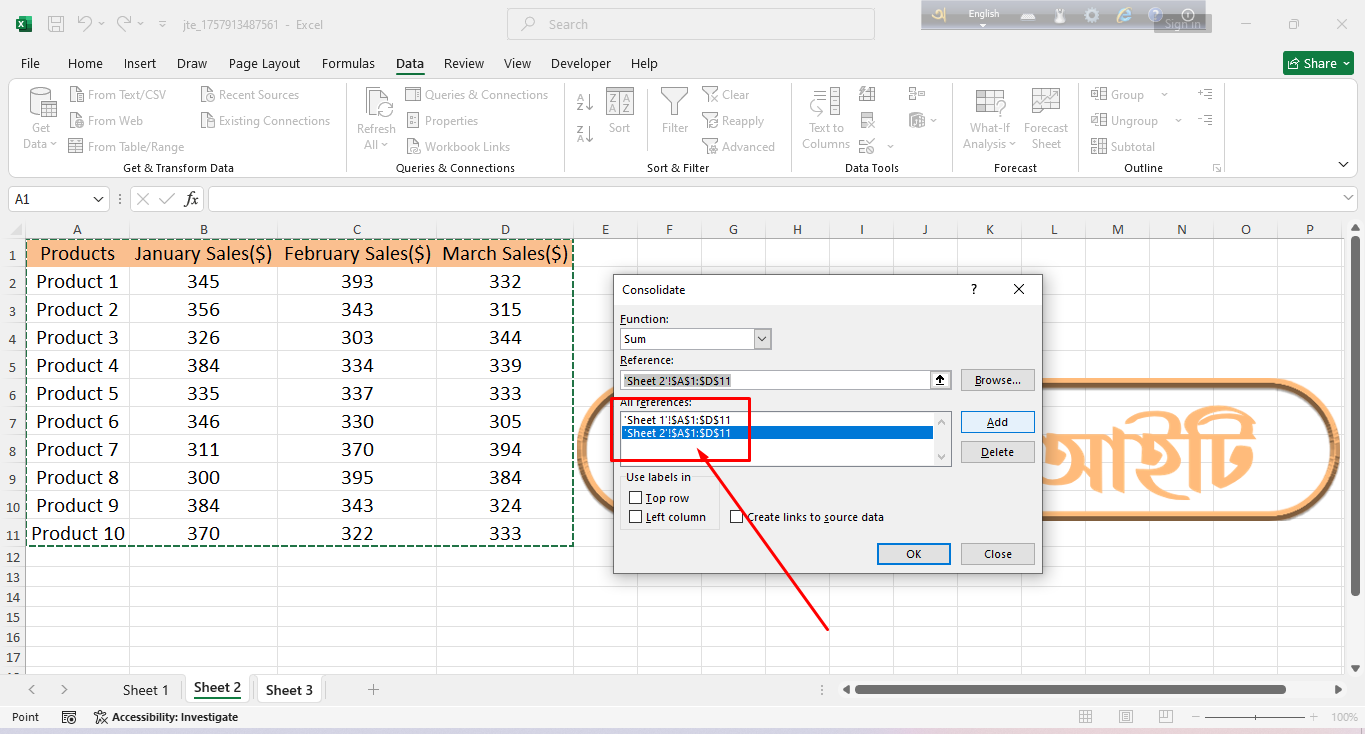Toggle Create links to source data
This screenshot has height=734, width=1365.
tap(737, 517)
